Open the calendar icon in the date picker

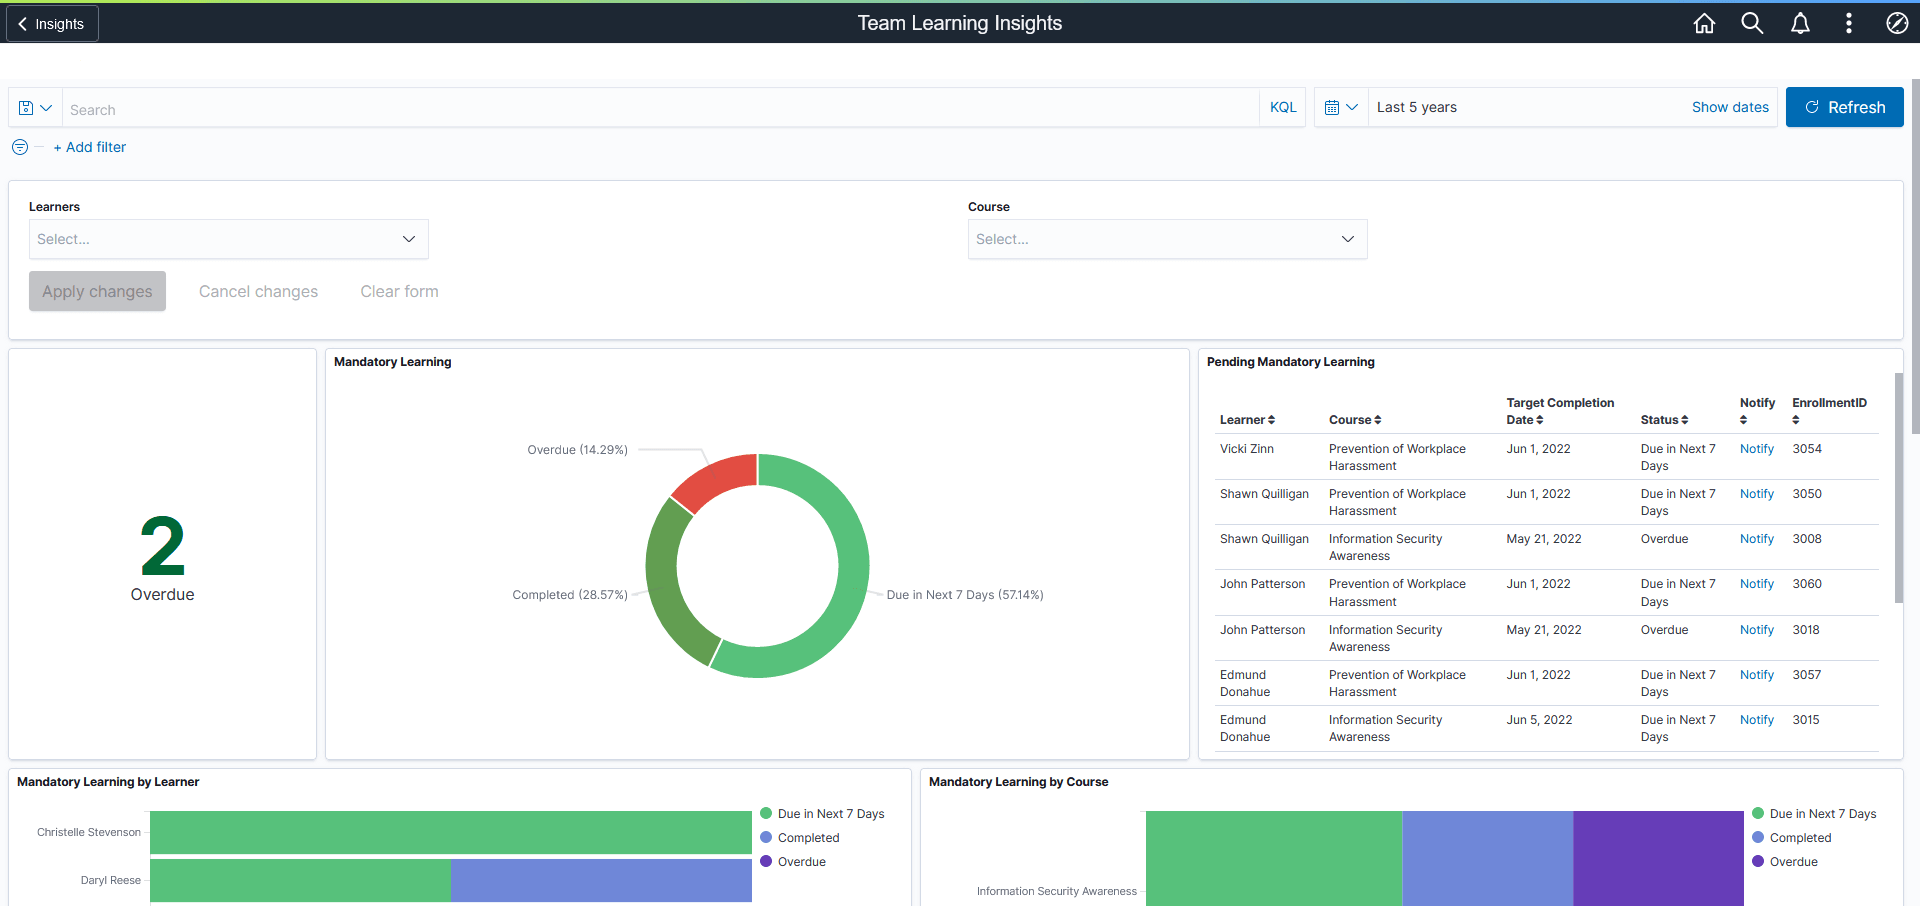pos(1333,107)
